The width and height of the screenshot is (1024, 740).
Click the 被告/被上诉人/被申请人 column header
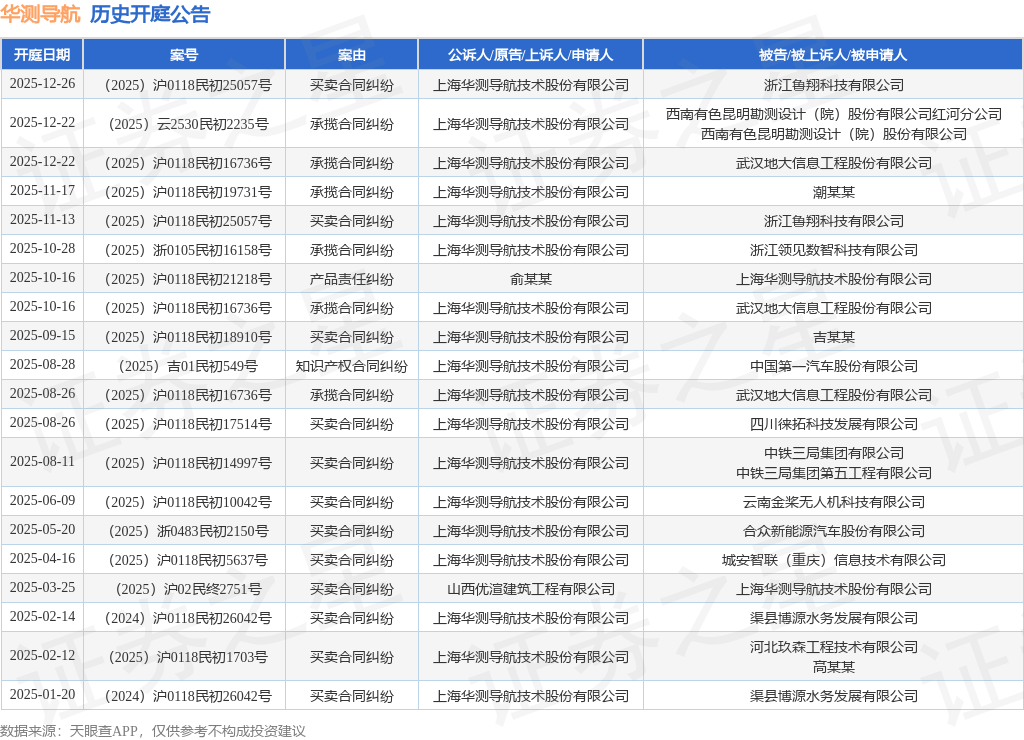click(x=833, y=55)
